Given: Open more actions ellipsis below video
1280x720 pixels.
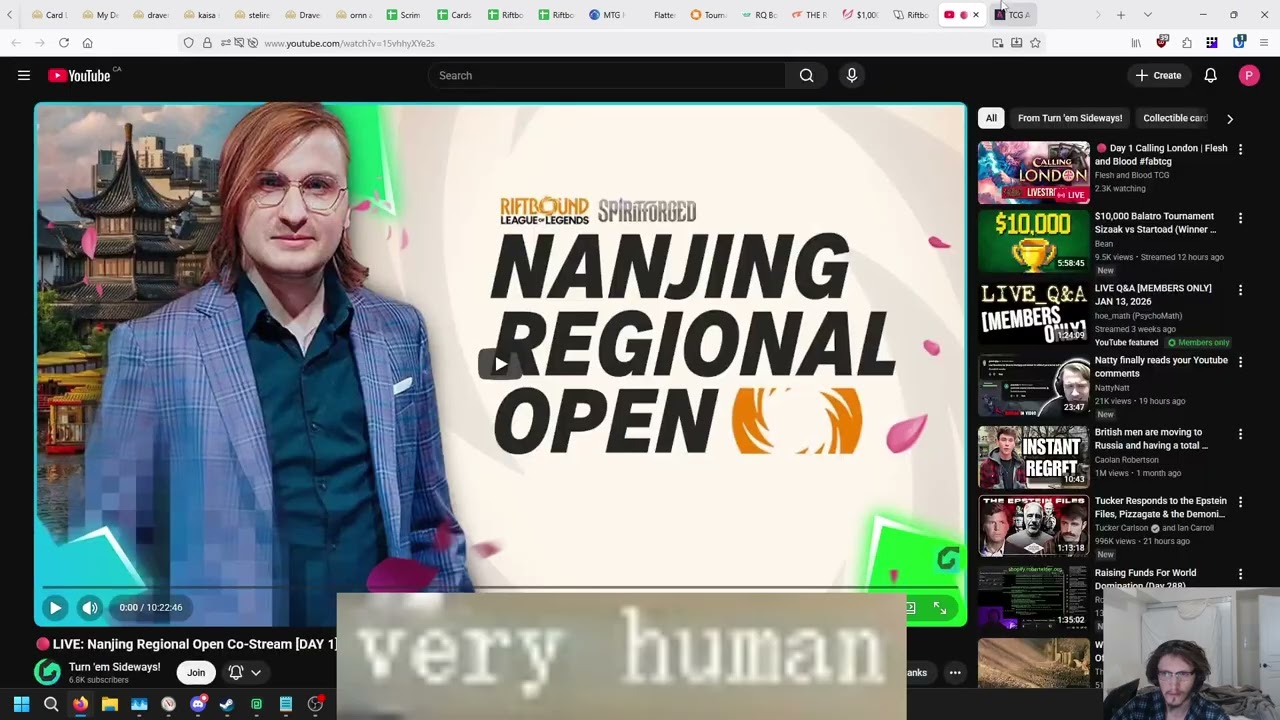Looking at the screenshot, I should tap(955, 672).
